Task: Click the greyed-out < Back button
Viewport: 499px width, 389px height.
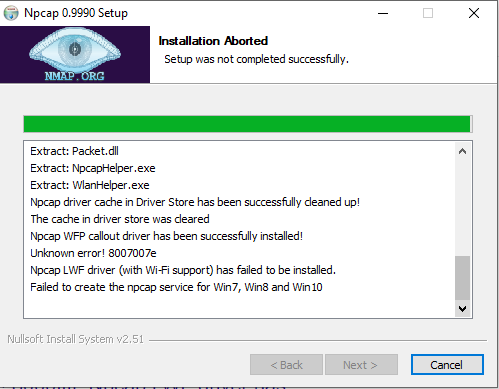Action: [x=286, y=365]
